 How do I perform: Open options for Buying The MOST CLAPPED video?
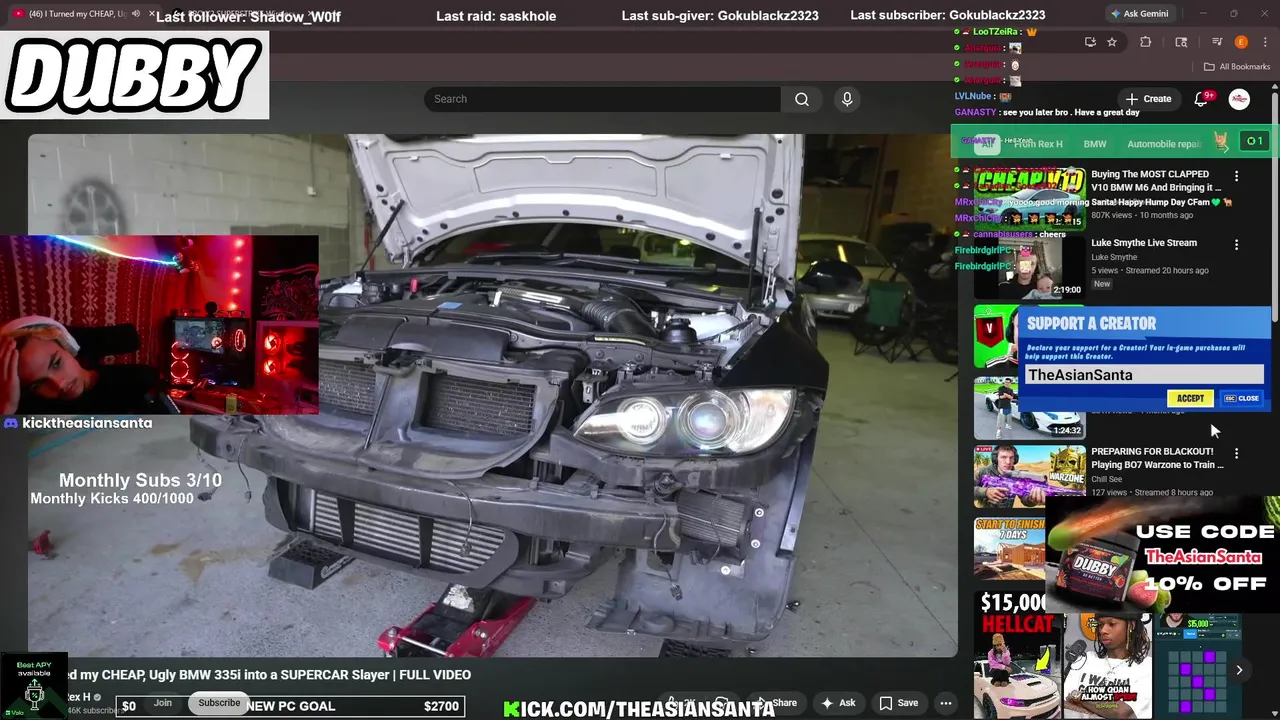click(1236, 176)
